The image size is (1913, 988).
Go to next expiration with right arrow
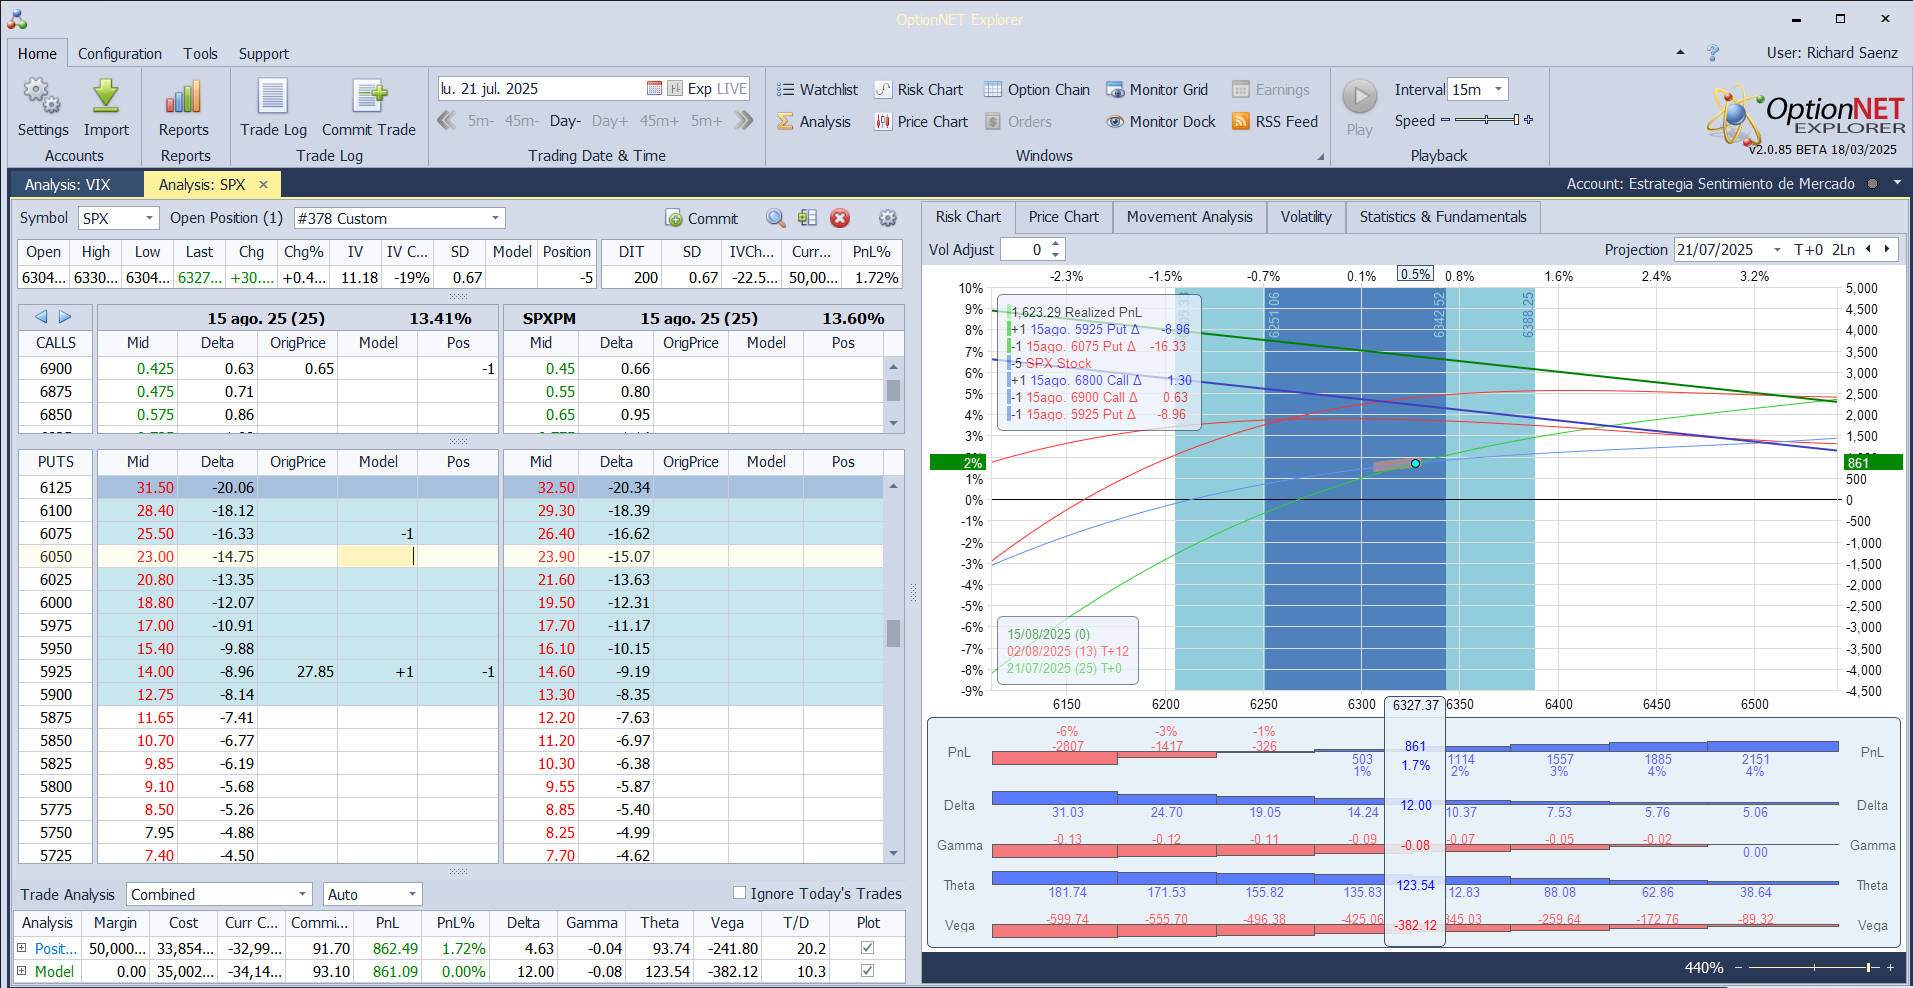point(65,316)
